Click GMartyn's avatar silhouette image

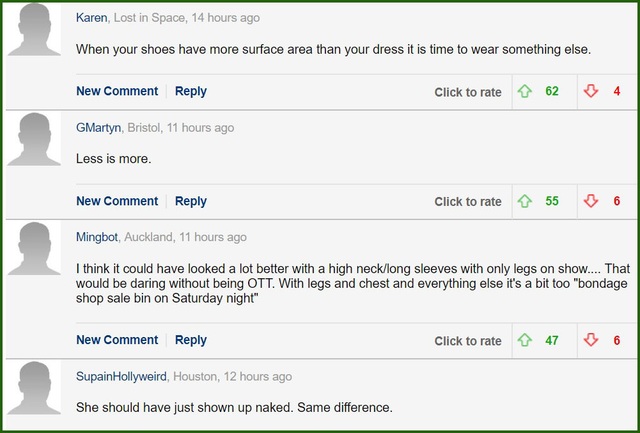[x=34, y=139]
